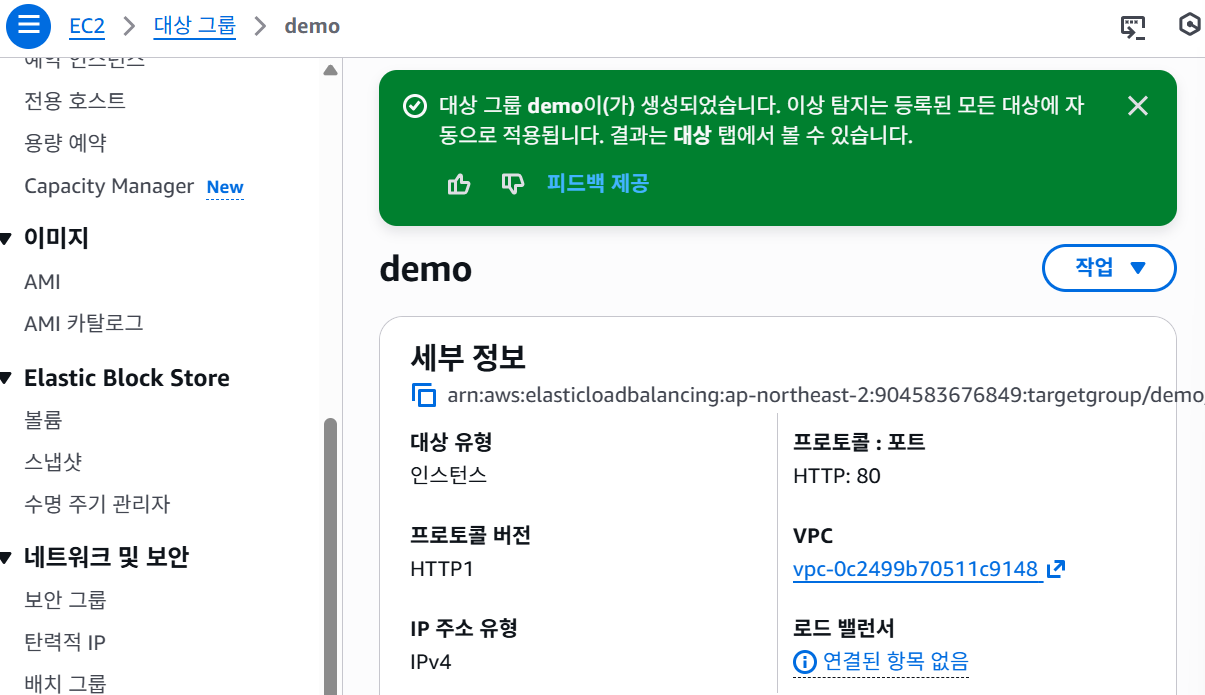Click the demo page heading
The height and width of the screenshot is (695, 1205).
coord(426,269)
